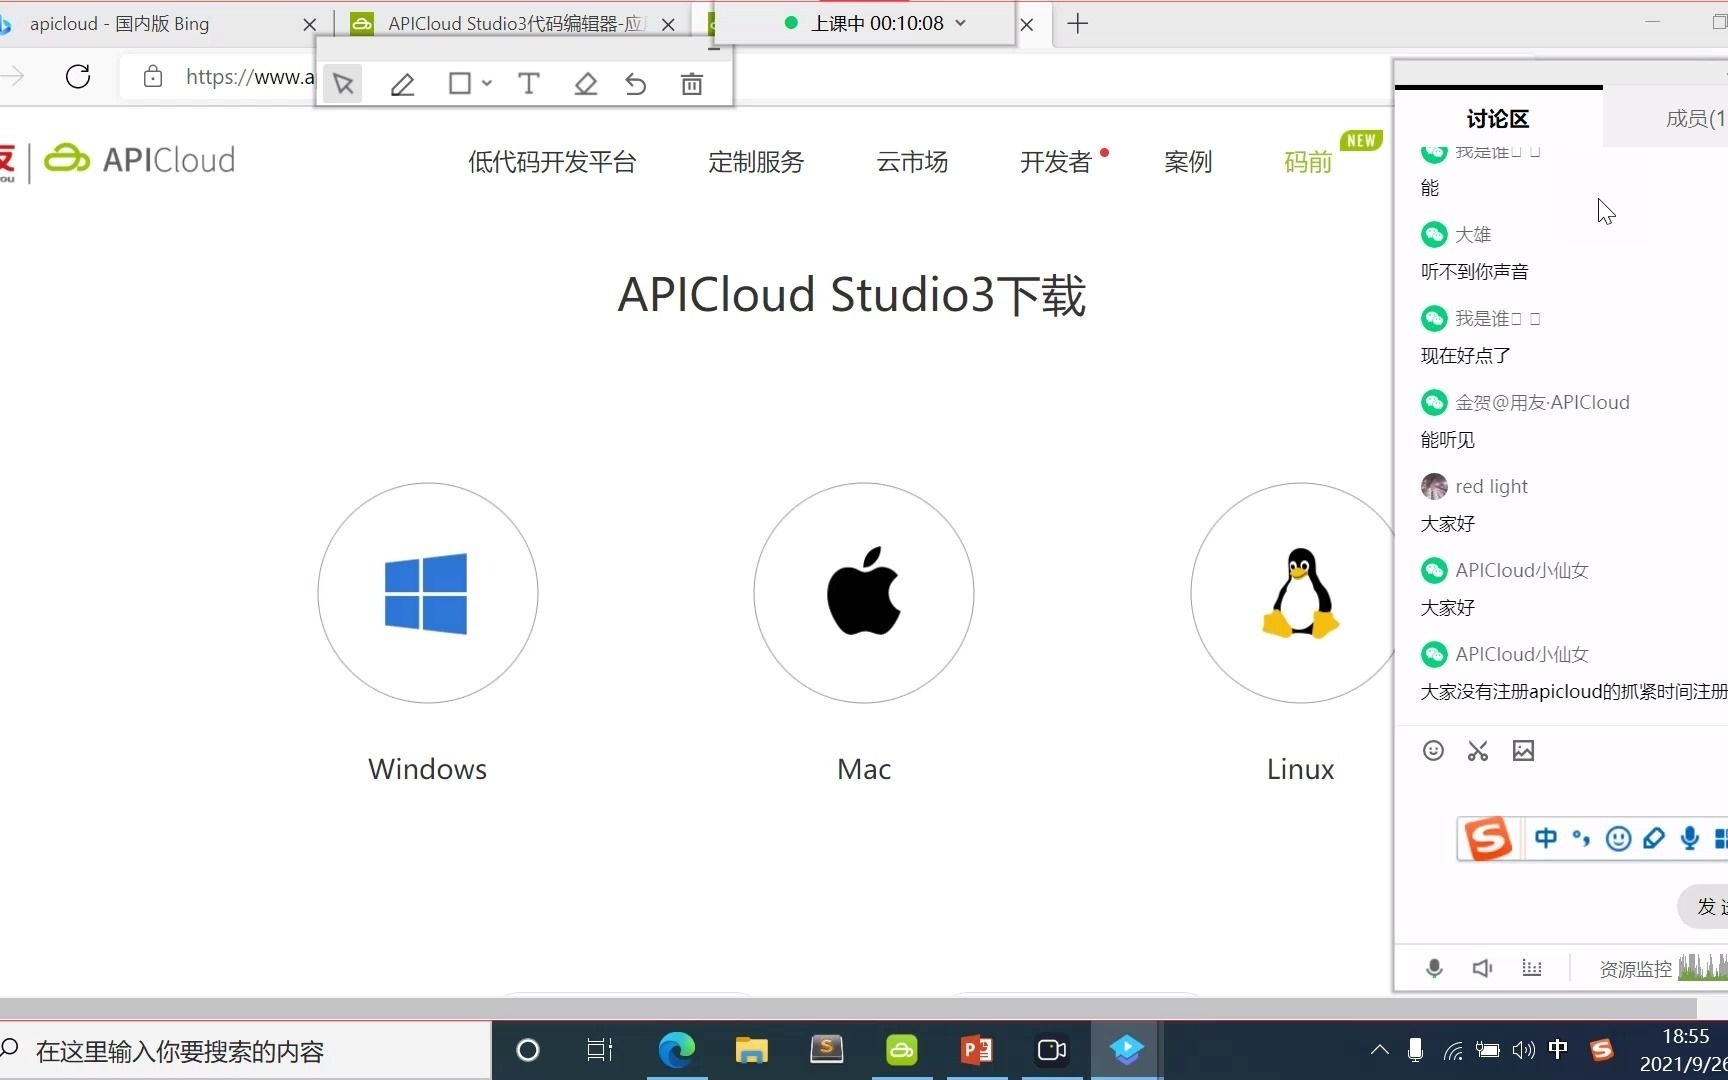This screenshot has width=1728, height=1080.
Task: Click the Mac apple download icon
Action: click(864, 593)
